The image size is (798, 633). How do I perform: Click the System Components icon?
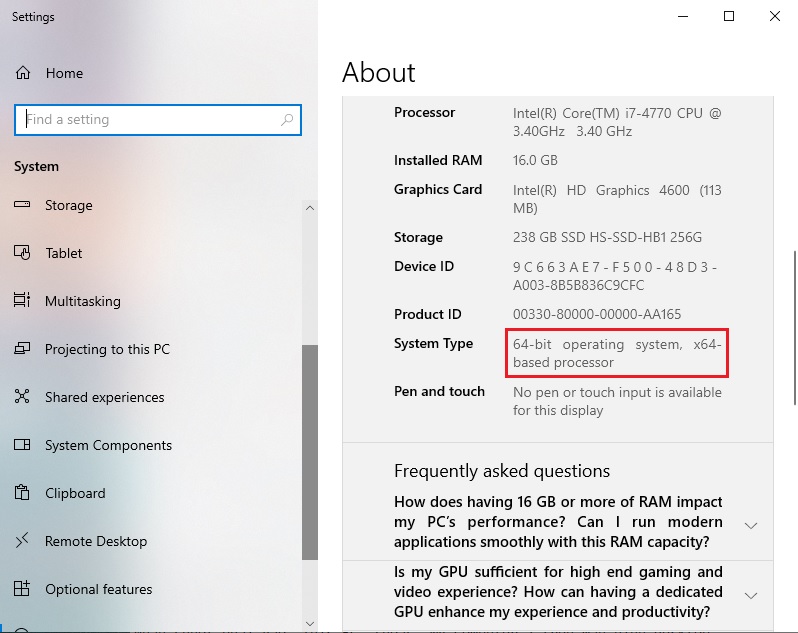click(22, 445)
